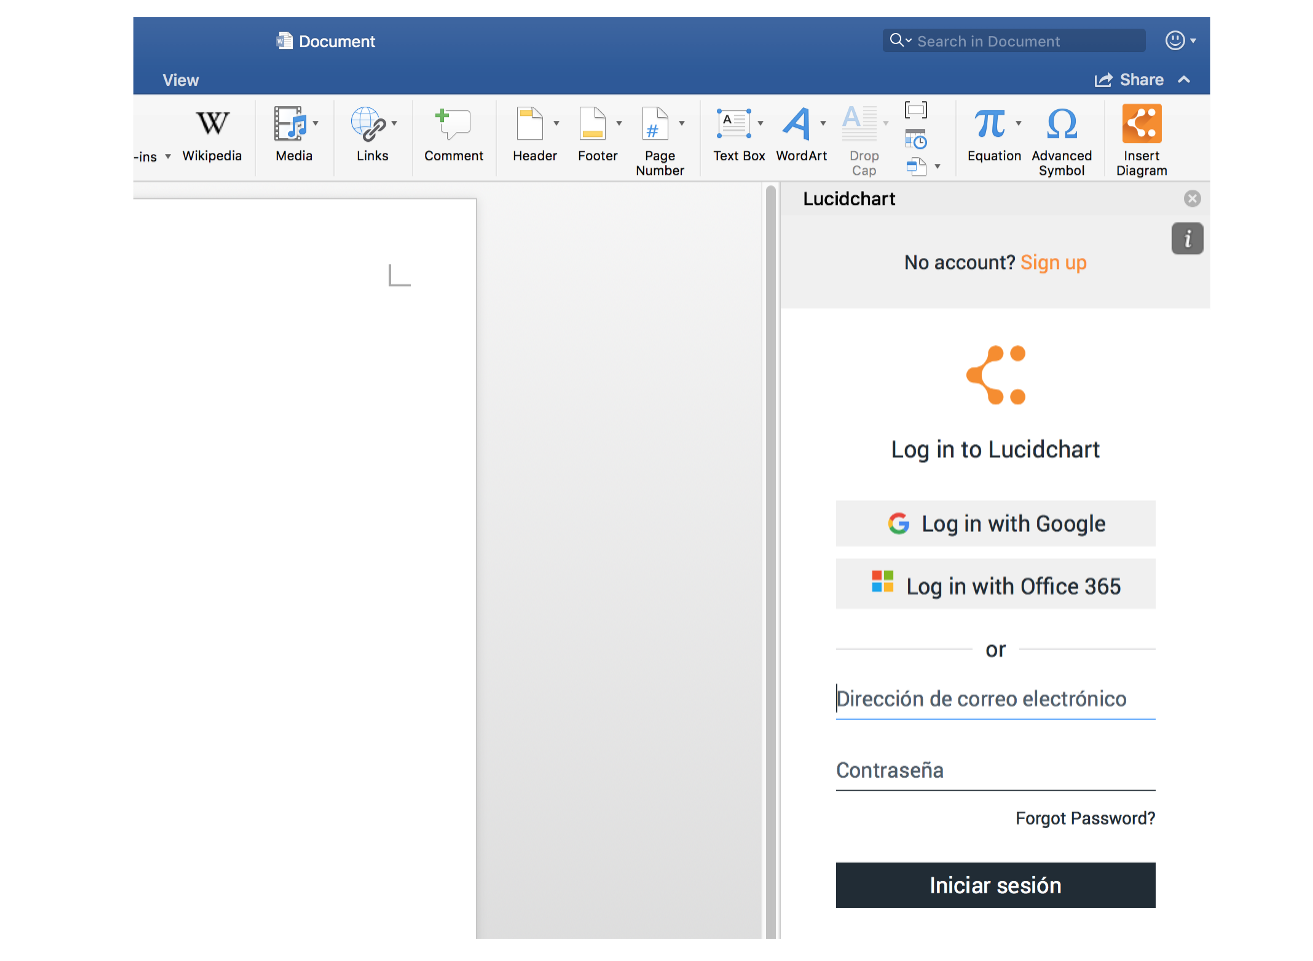Click the Page Number icon
1313x961 pixels.
(655, 124)
